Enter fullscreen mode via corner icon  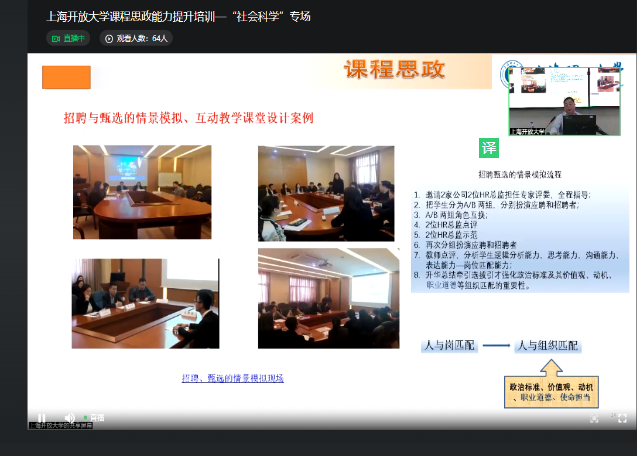click(x=624, y=418)
